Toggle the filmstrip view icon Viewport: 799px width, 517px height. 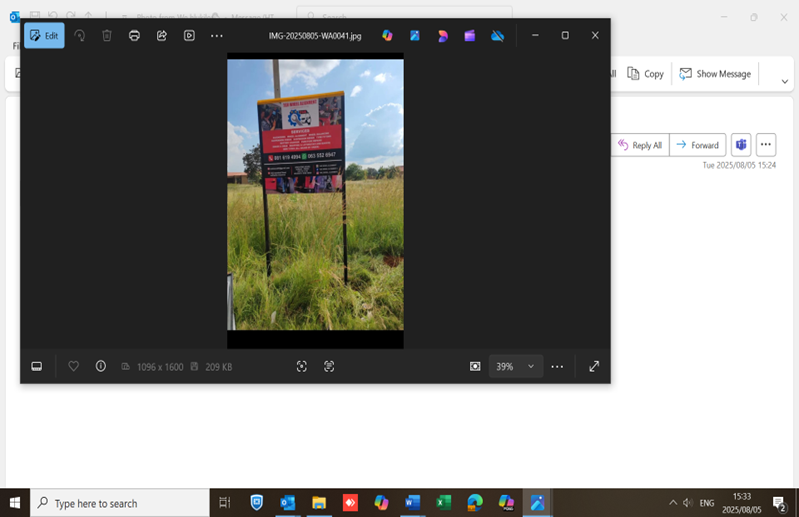(37, 367)
